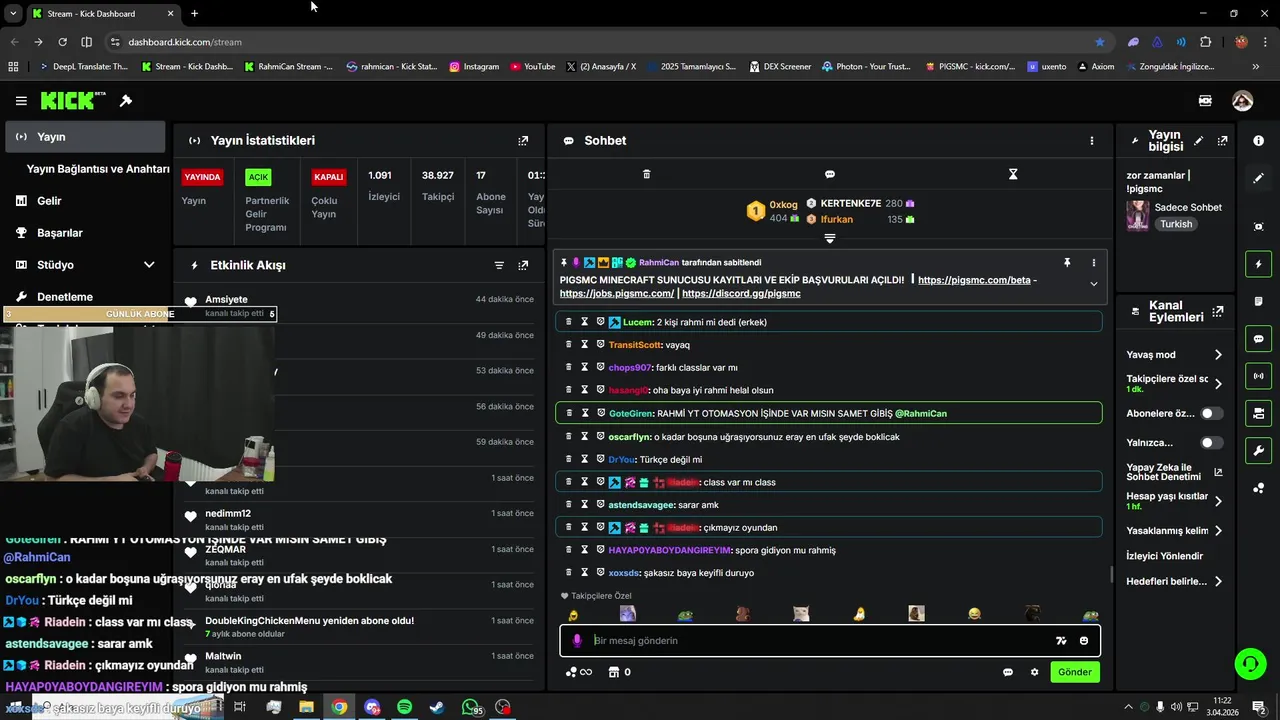Click the info icon in right sidebar
This screenshot has height=720, width=1280.
1258,141
